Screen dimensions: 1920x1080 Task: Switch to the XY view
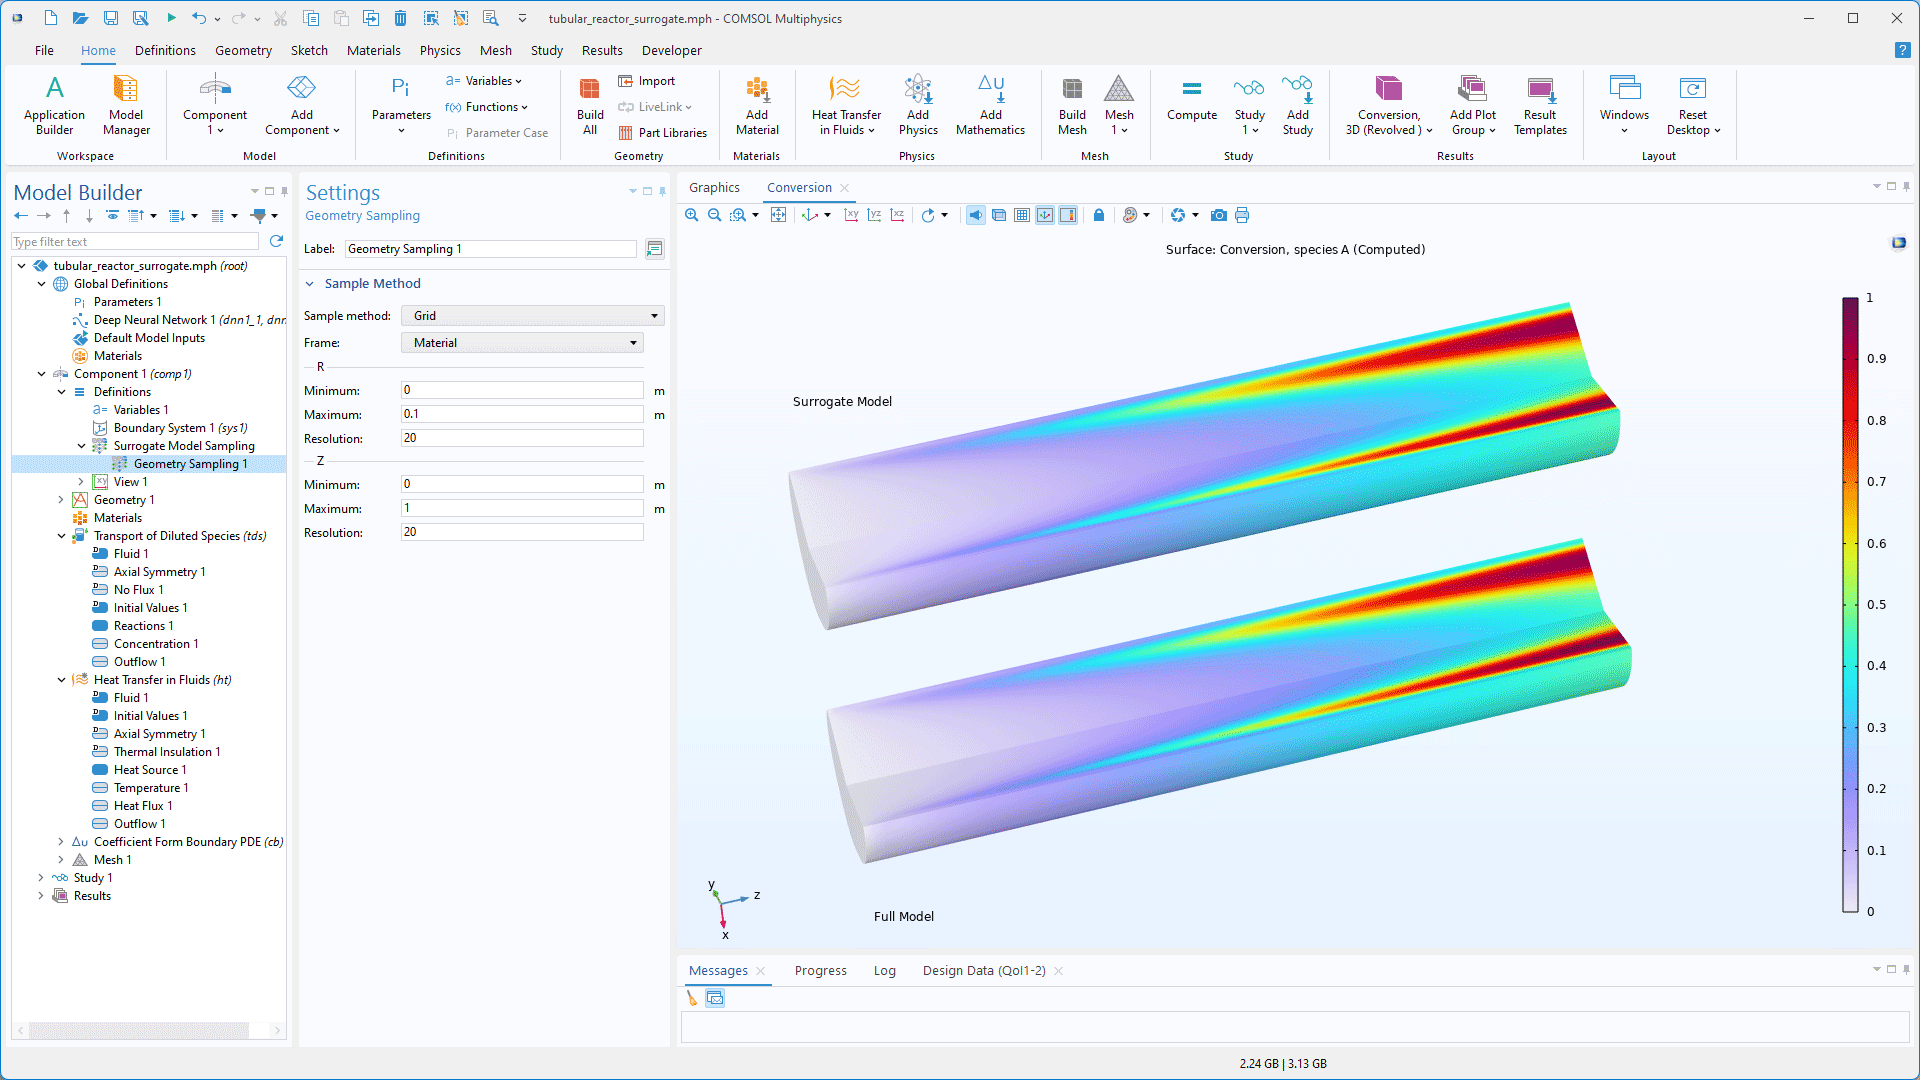(x=851, y=215)
